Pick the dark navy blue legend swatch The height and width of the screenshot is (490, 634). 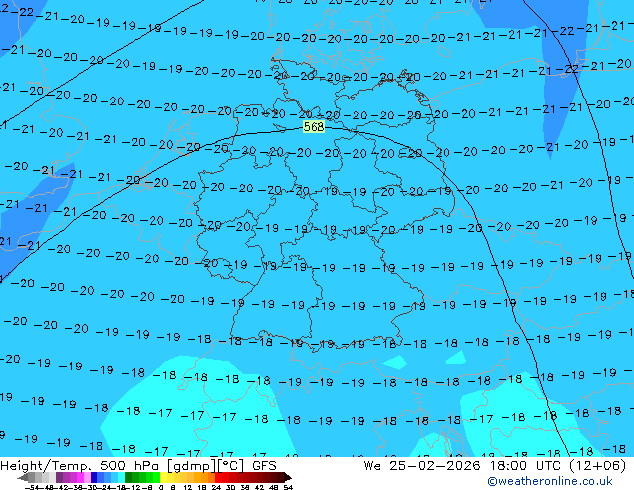point(94,477)
